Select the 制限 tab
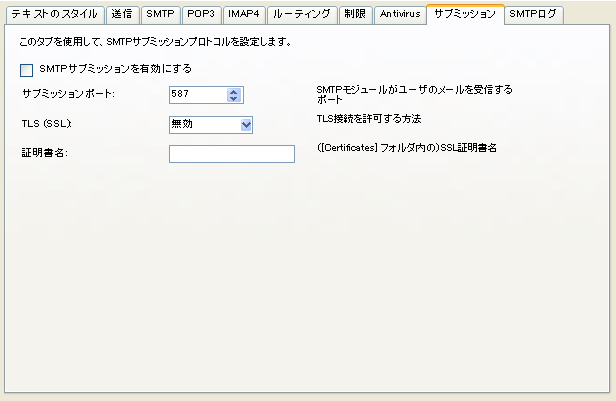Viewport: 616px width, 401px height. point(354,15)
